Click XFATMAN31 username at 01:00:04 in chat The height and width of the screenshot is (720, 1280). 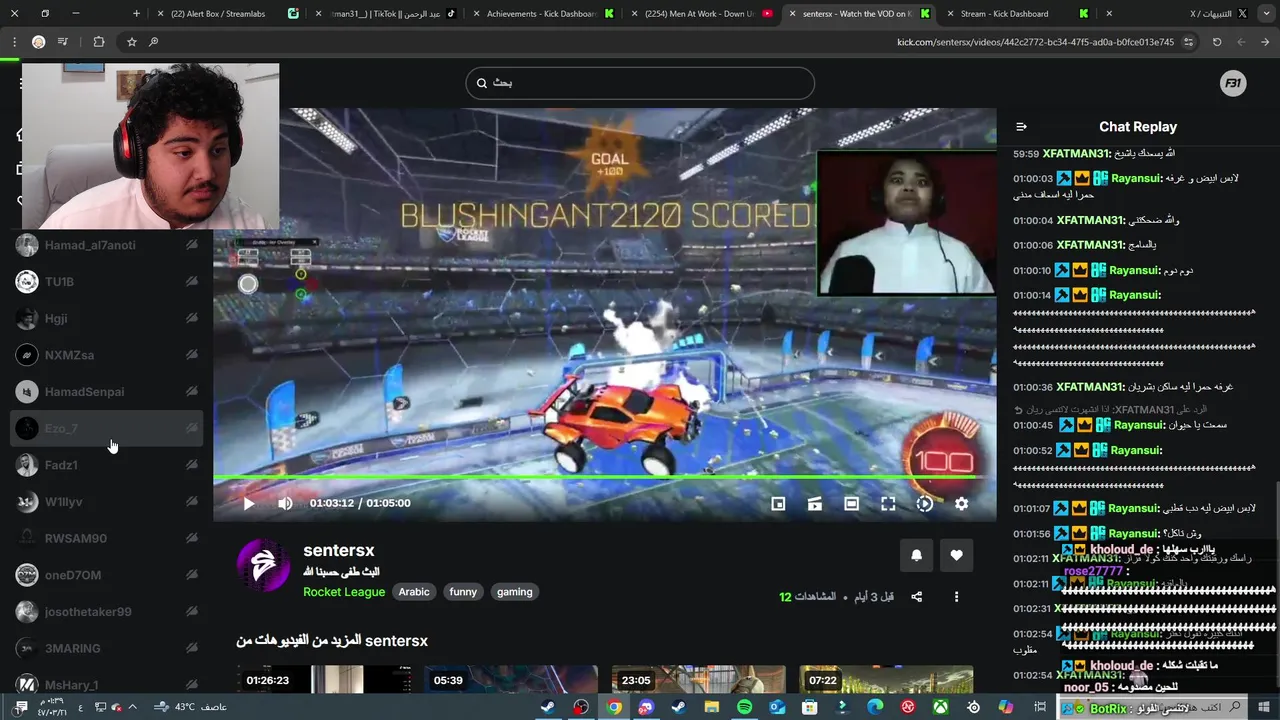[x=1091, y=220]
